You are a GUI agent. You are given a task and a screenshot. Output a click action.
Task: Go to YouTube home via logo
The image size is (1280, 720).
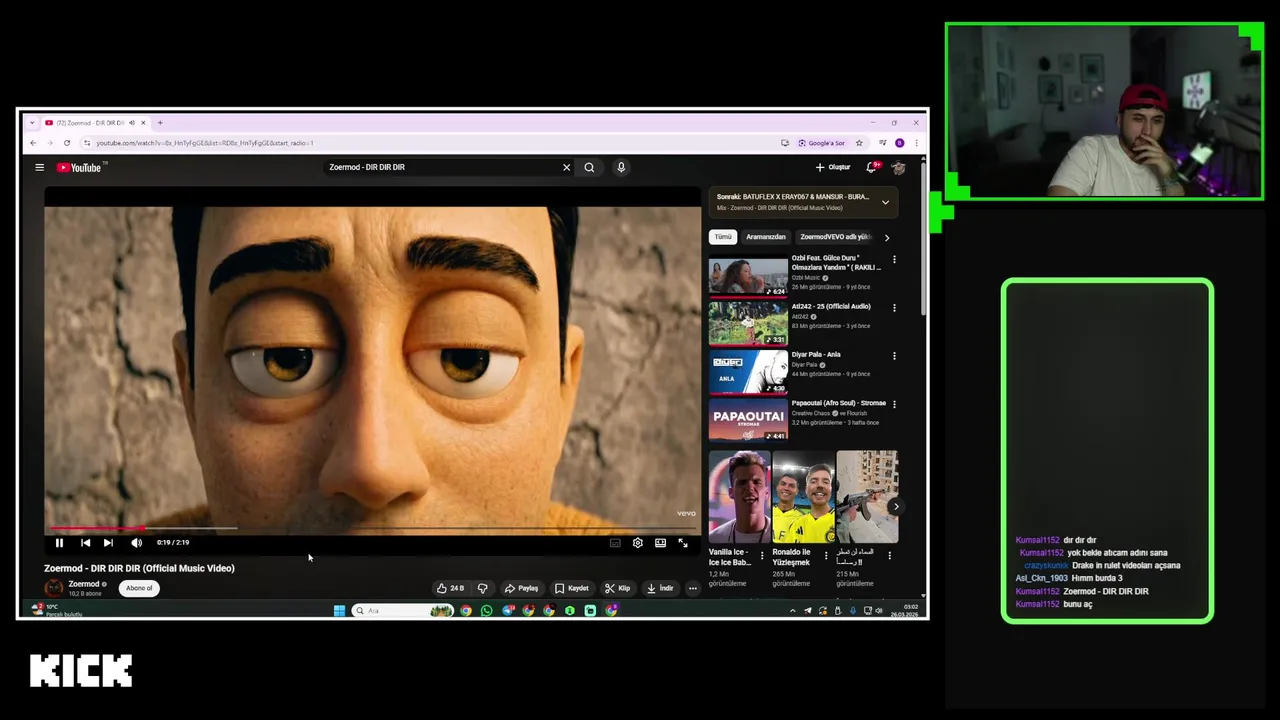(80, 167)
